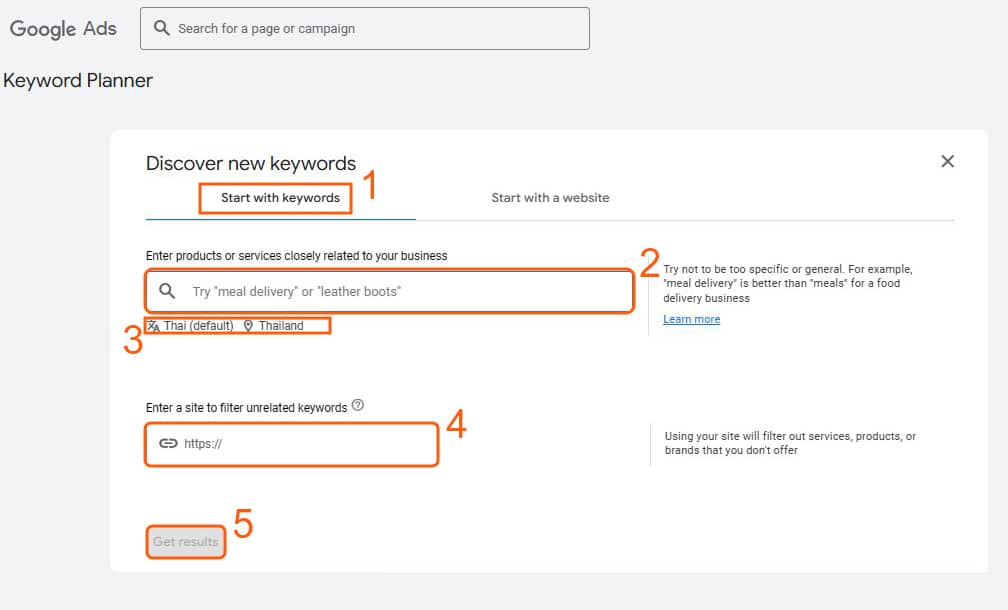Open the Thai (default) language selector

click(198, 326)
